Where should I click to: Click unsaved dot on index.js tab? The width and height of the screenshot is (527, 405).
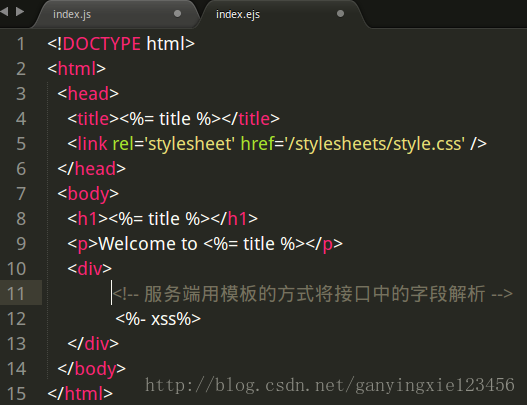pos(177,14)
